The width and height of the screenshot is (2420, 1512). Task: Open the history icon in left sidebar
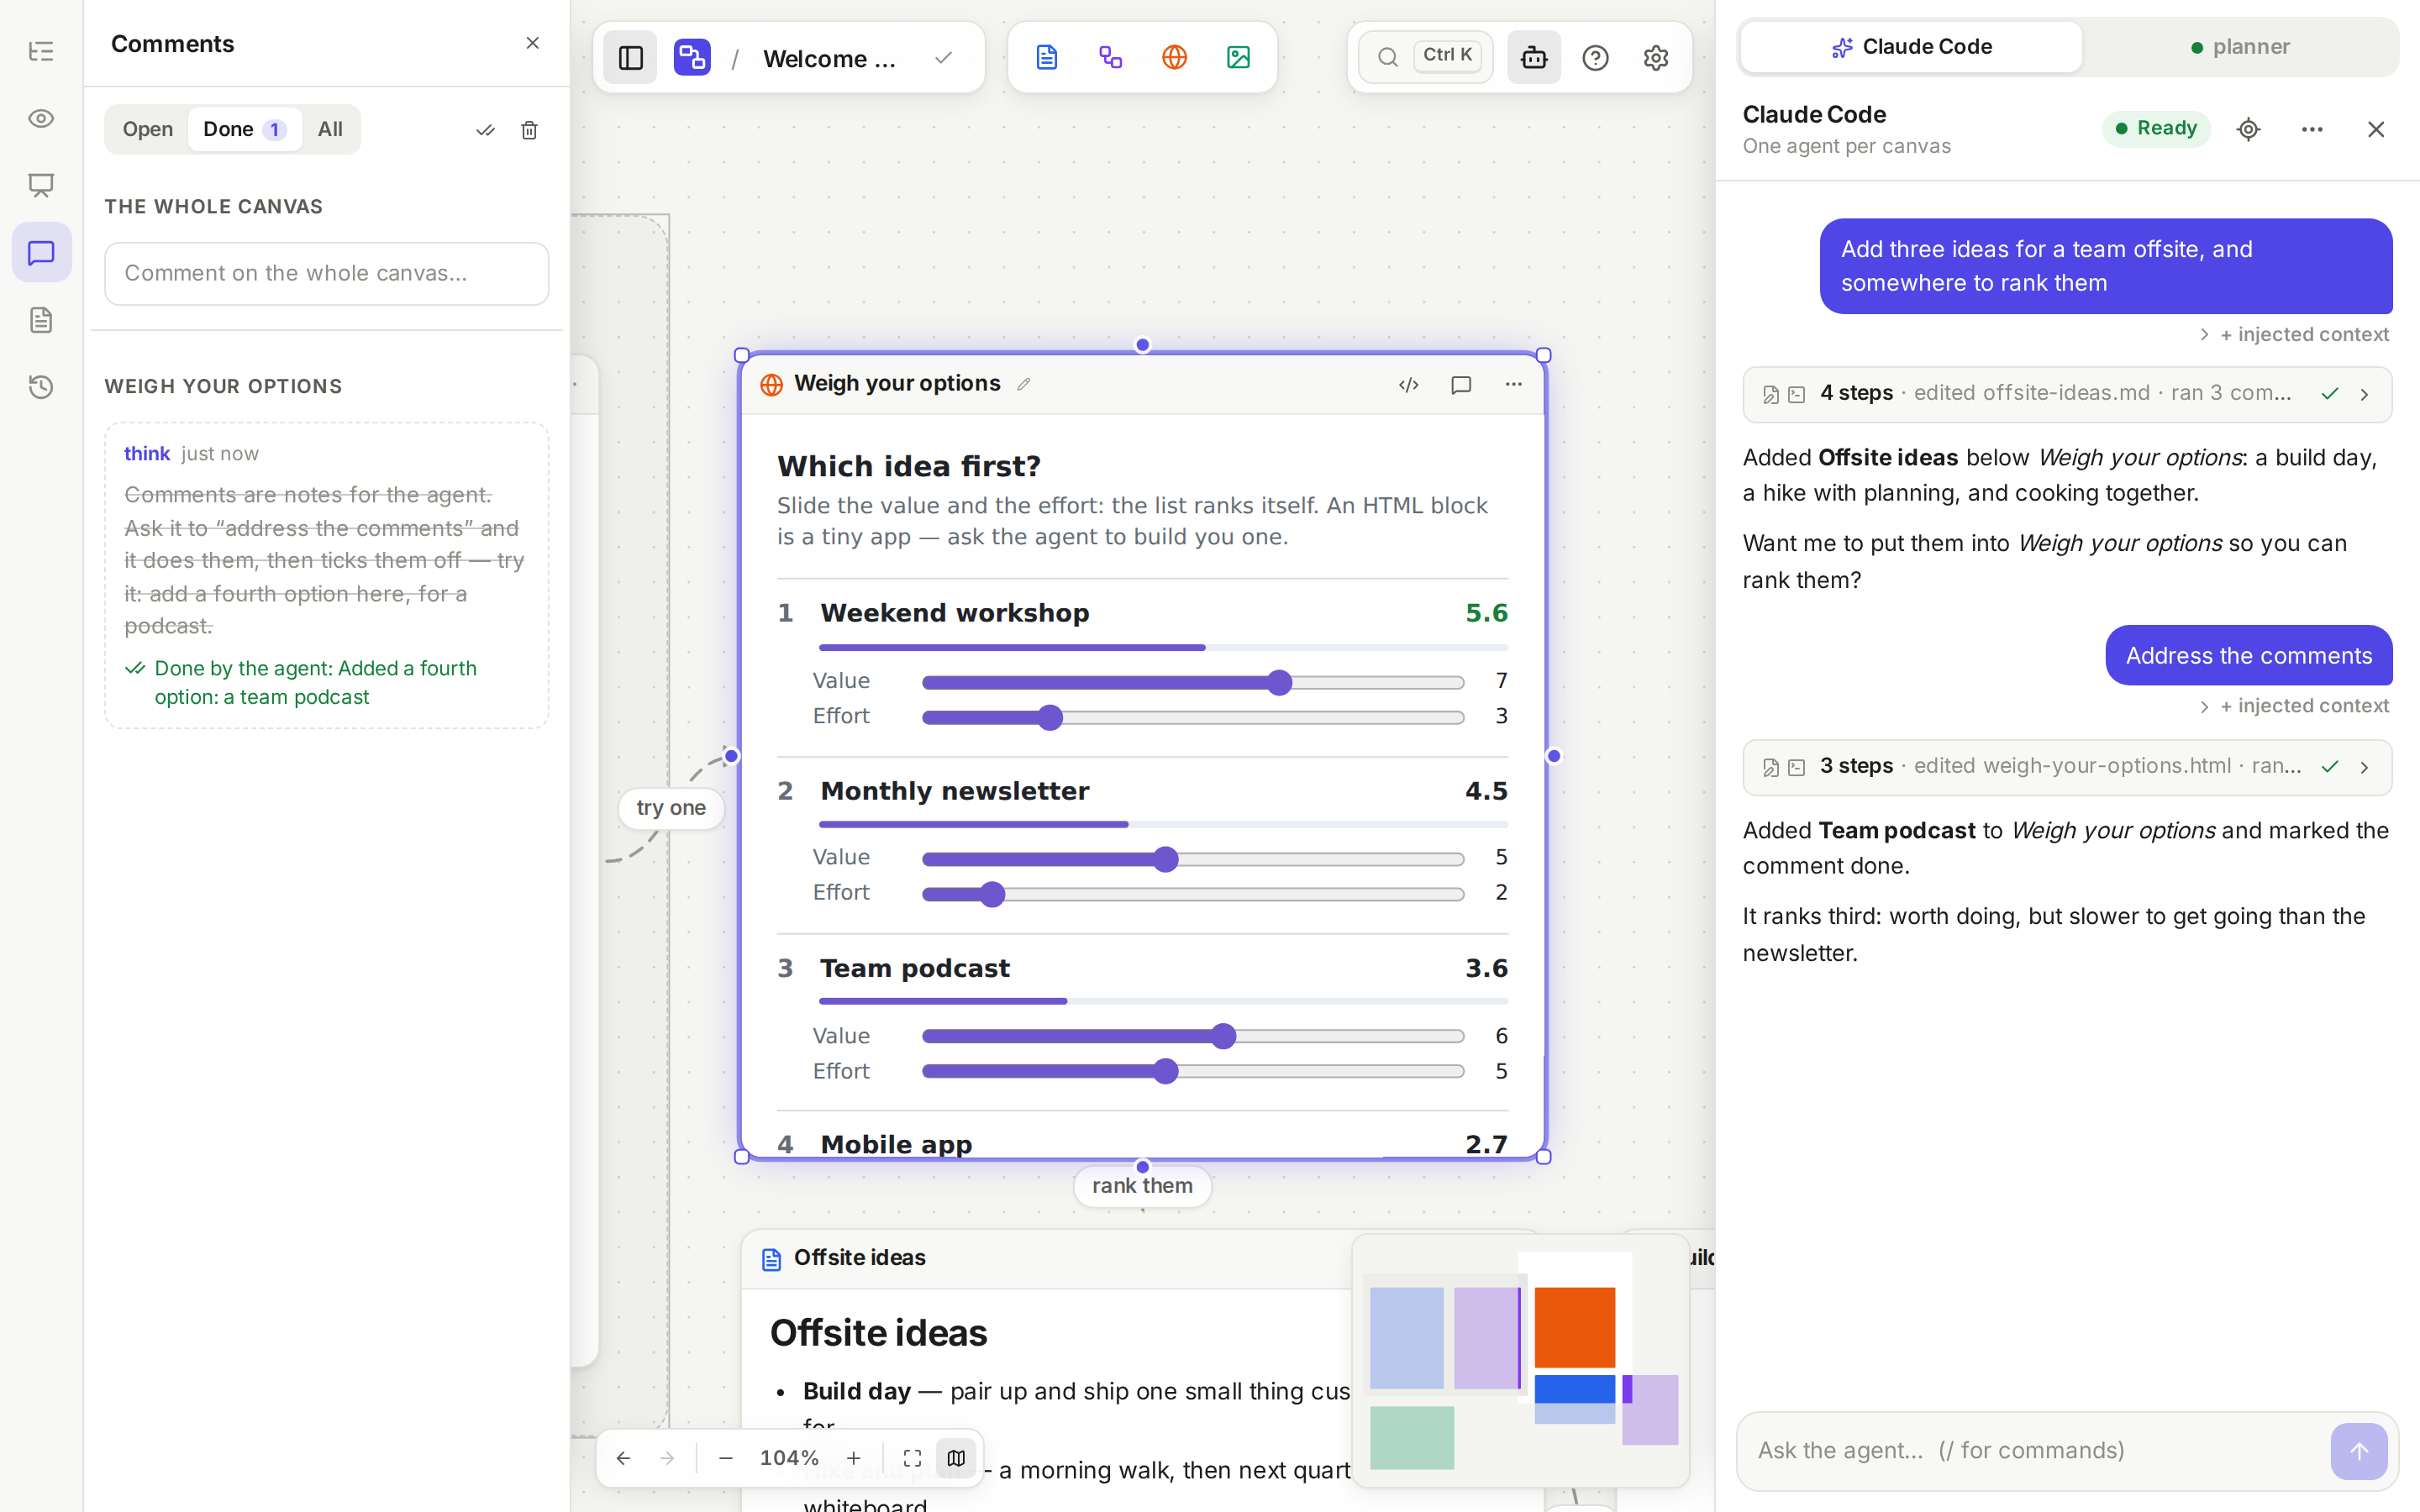click(41, 387)
